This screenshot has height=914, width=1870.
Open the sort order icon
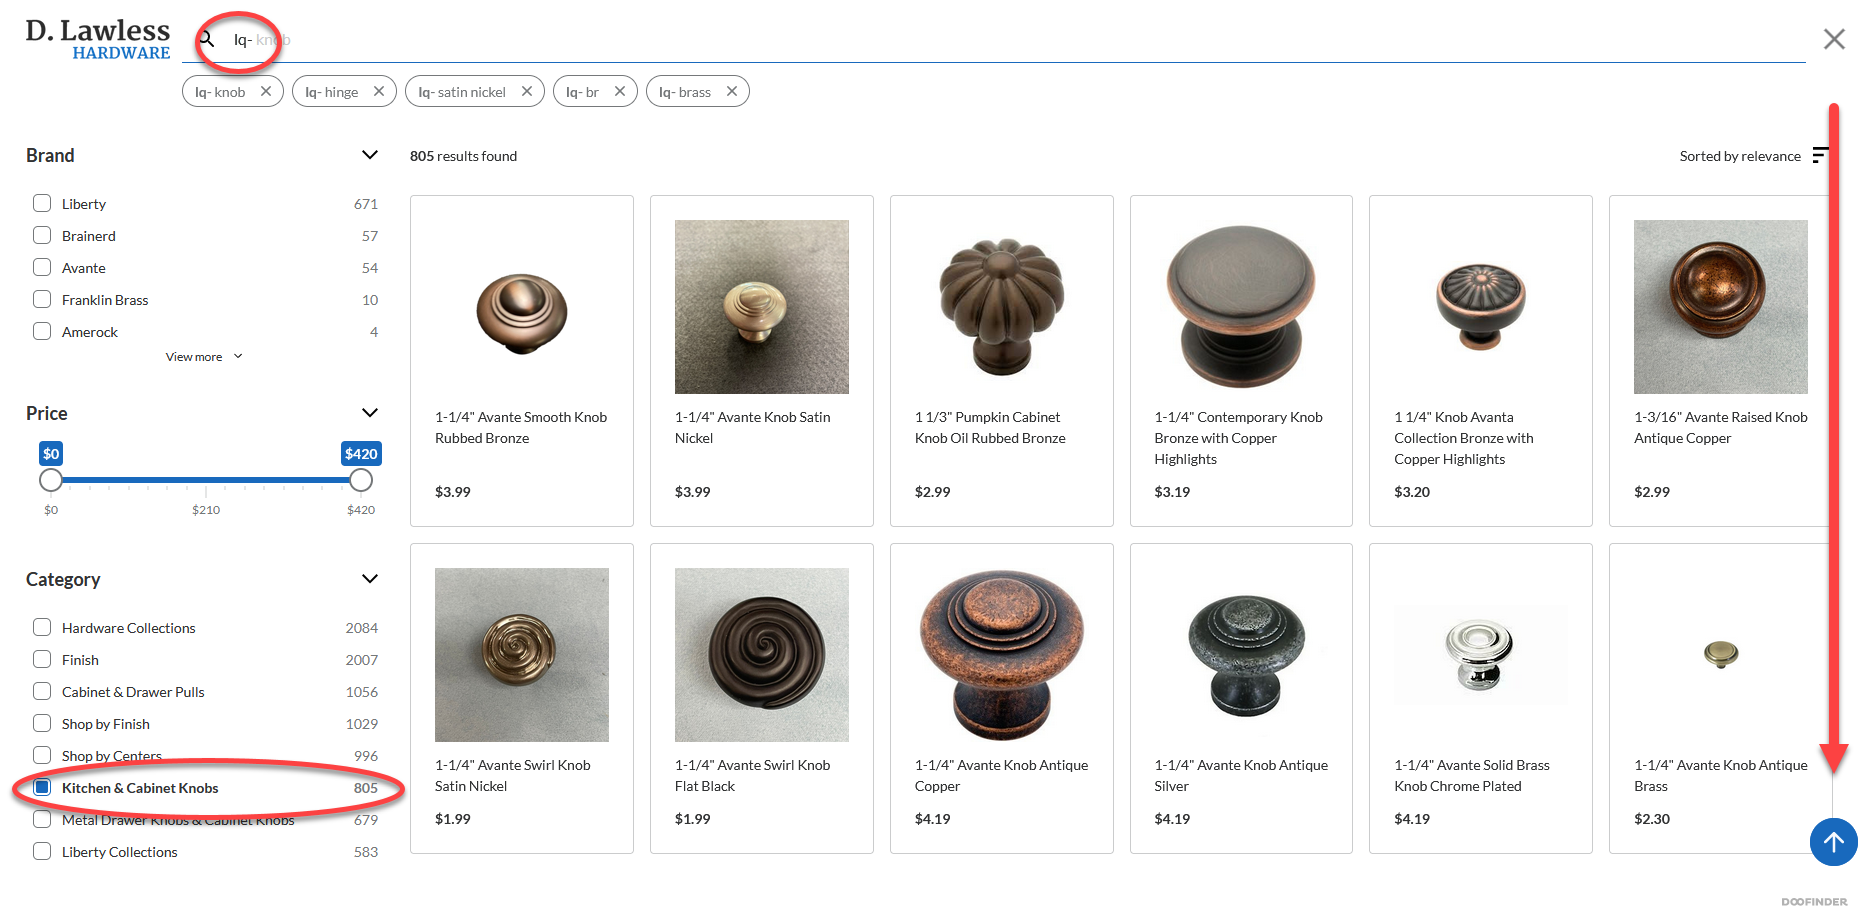pyautogui.click(x=1820, y=155)
